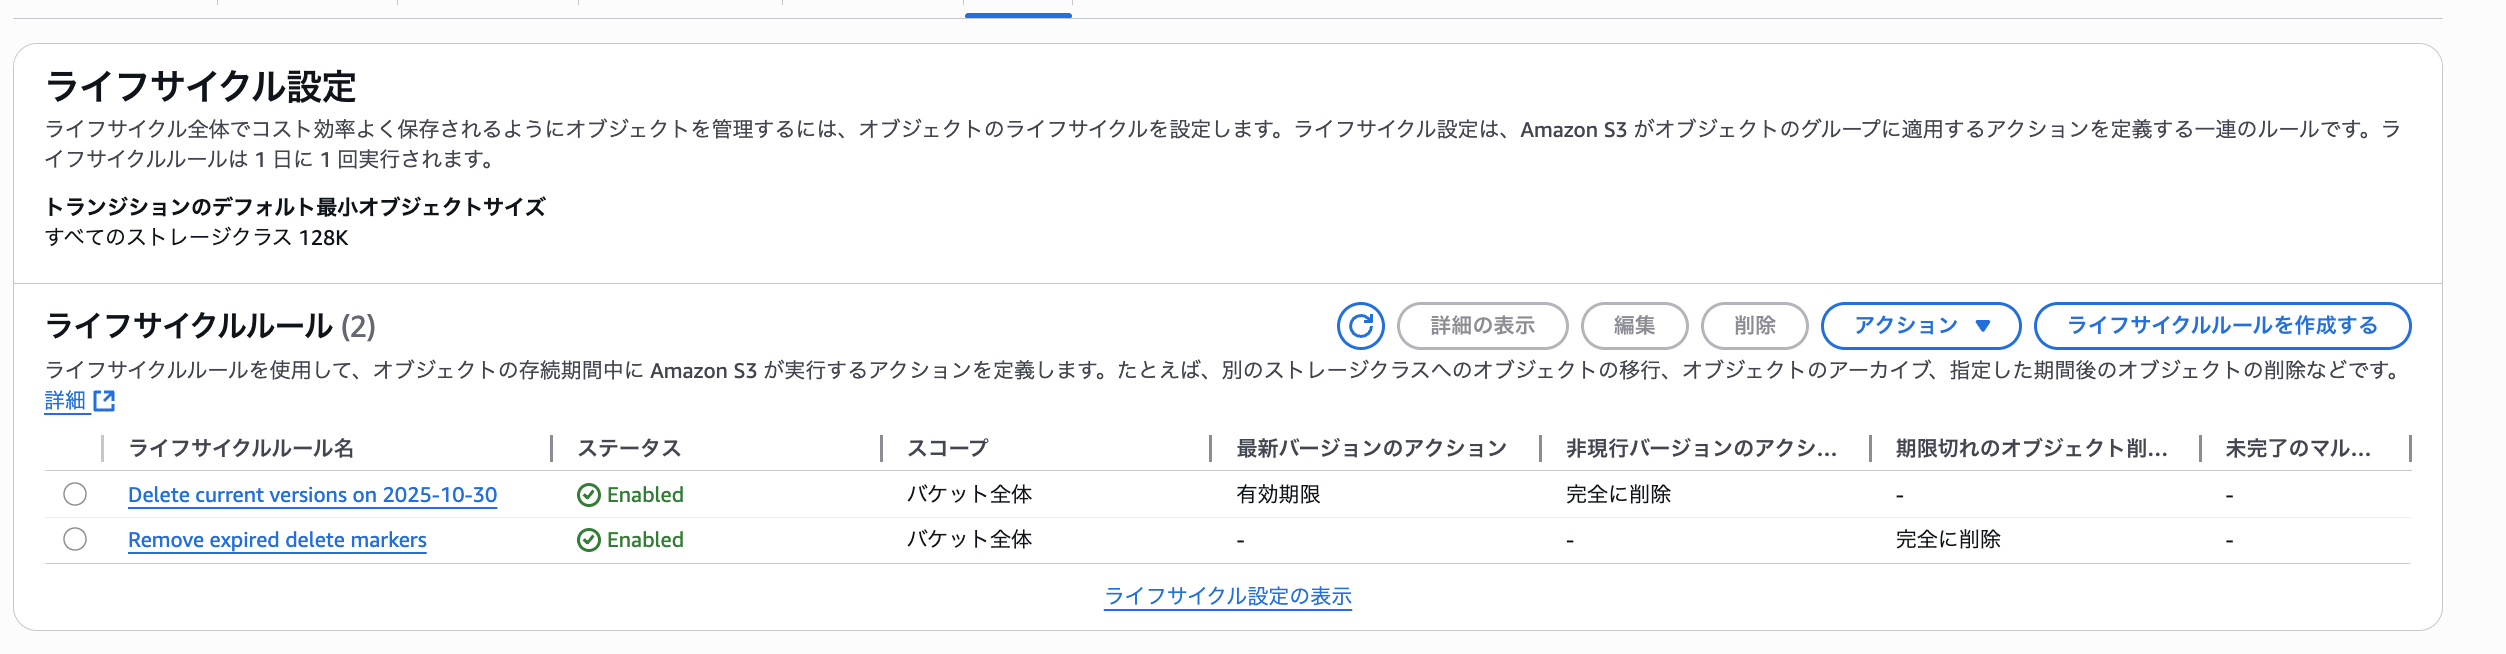
Task: Open Remove expired delete markers rule link
Action: pyautogui.click(x=277, y=540)
